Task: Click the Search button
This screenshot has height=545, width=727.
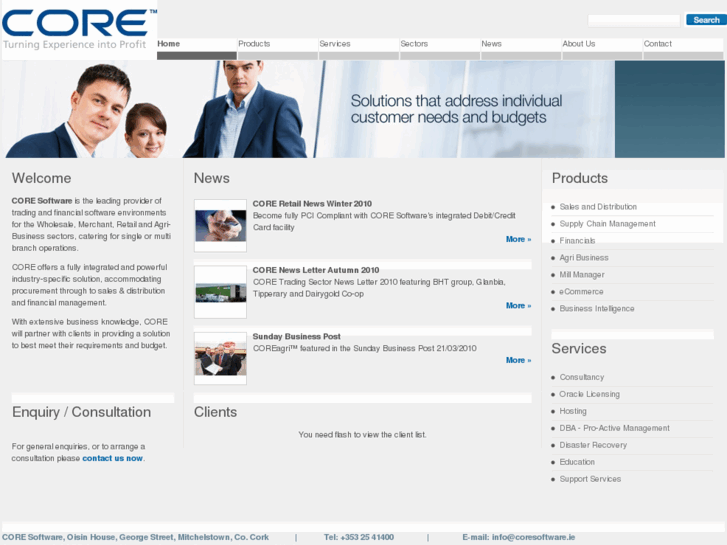Action: click(706, 20)
